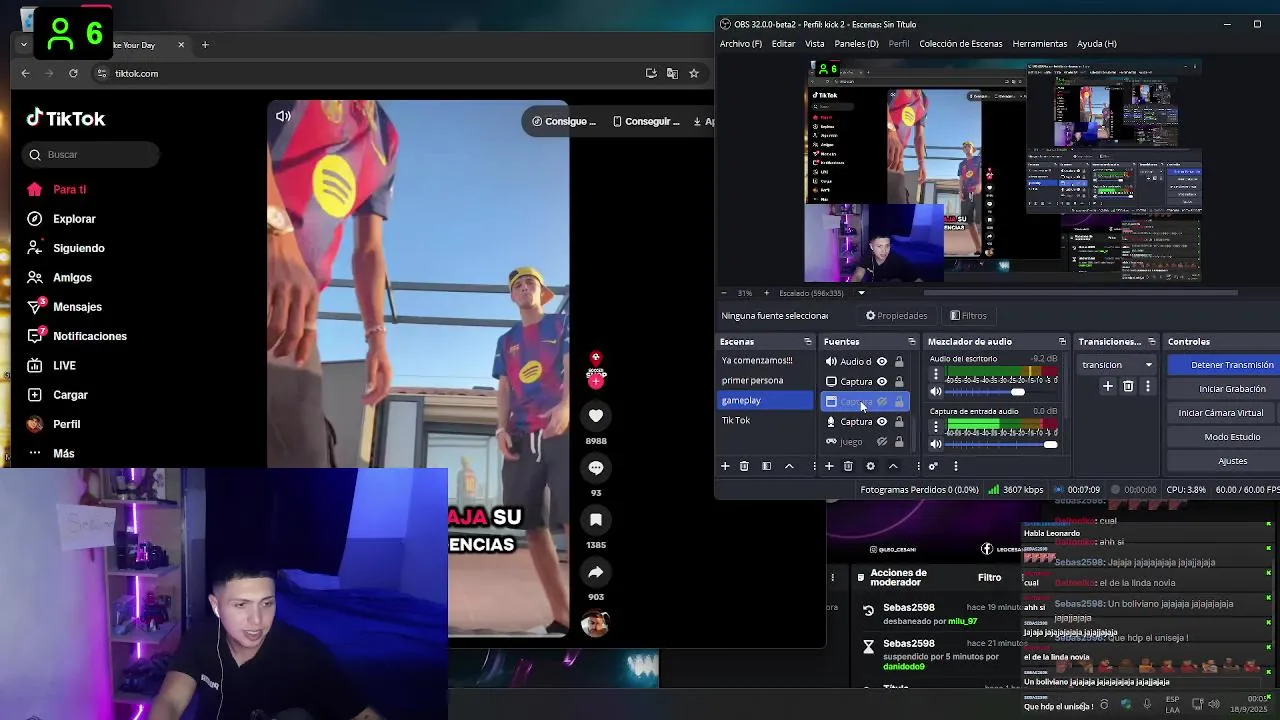This screenshot has width=1280, height=720.
Task: Open the Vista menu in OBS
Action: 815,44
